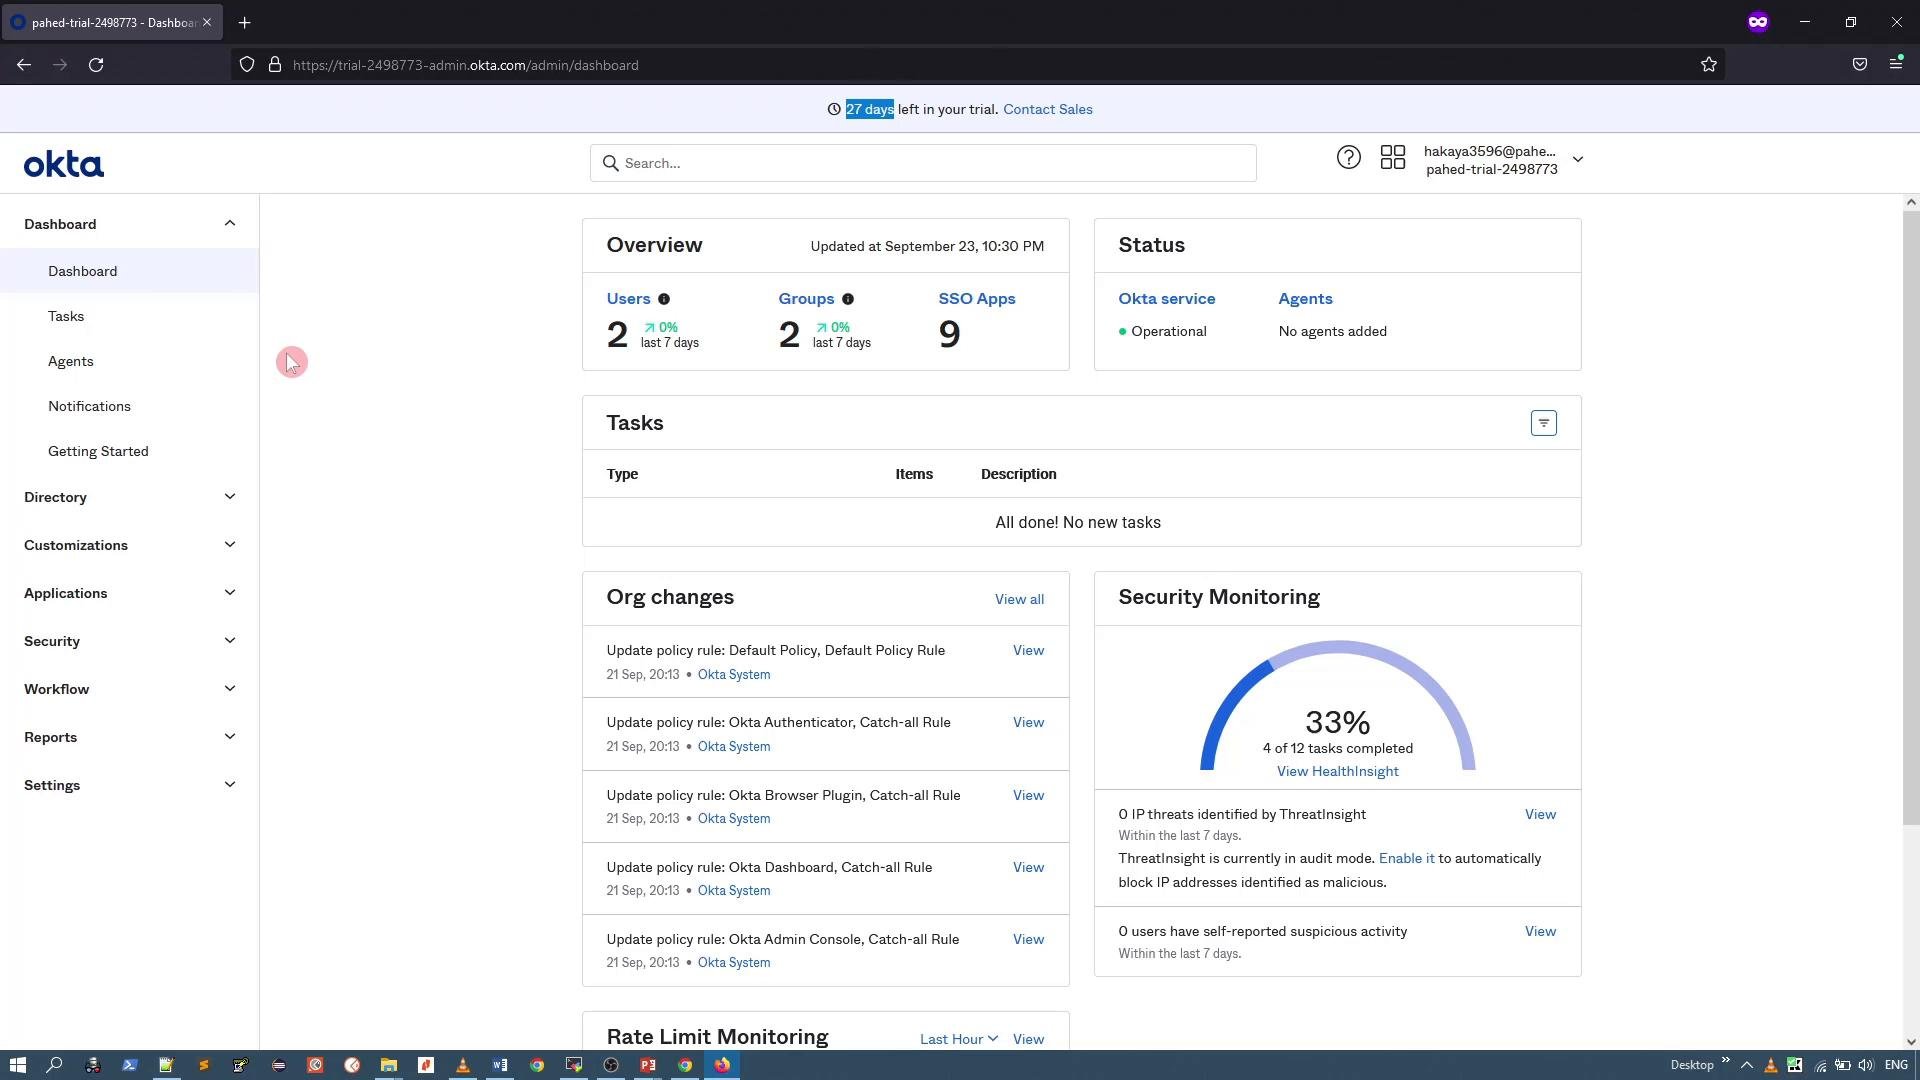Select Getting Started in the sidebar
The height and width of the screenshot is (1080, 1920).
pyautogui.click(x=98, y=451)
